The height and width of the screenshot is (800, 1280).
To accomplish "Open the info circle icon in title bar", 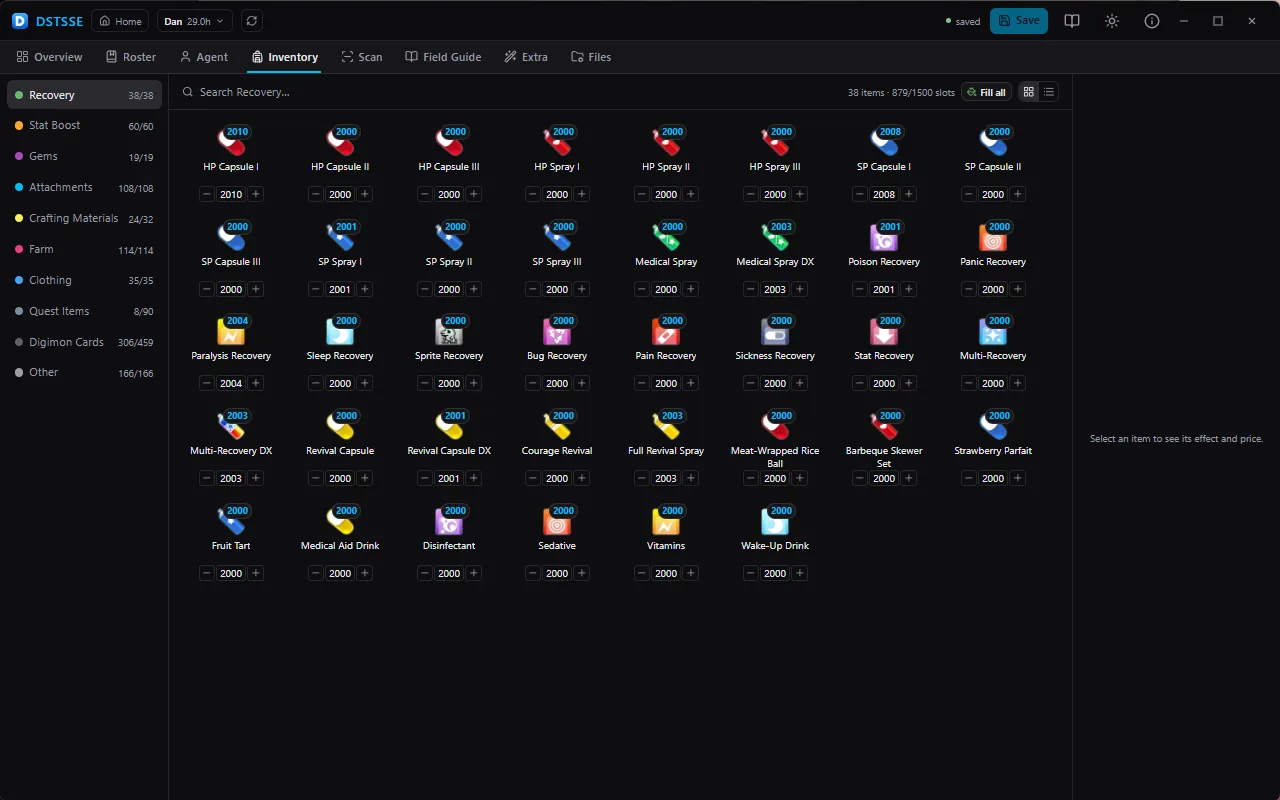I will [x=1152, y=21].
